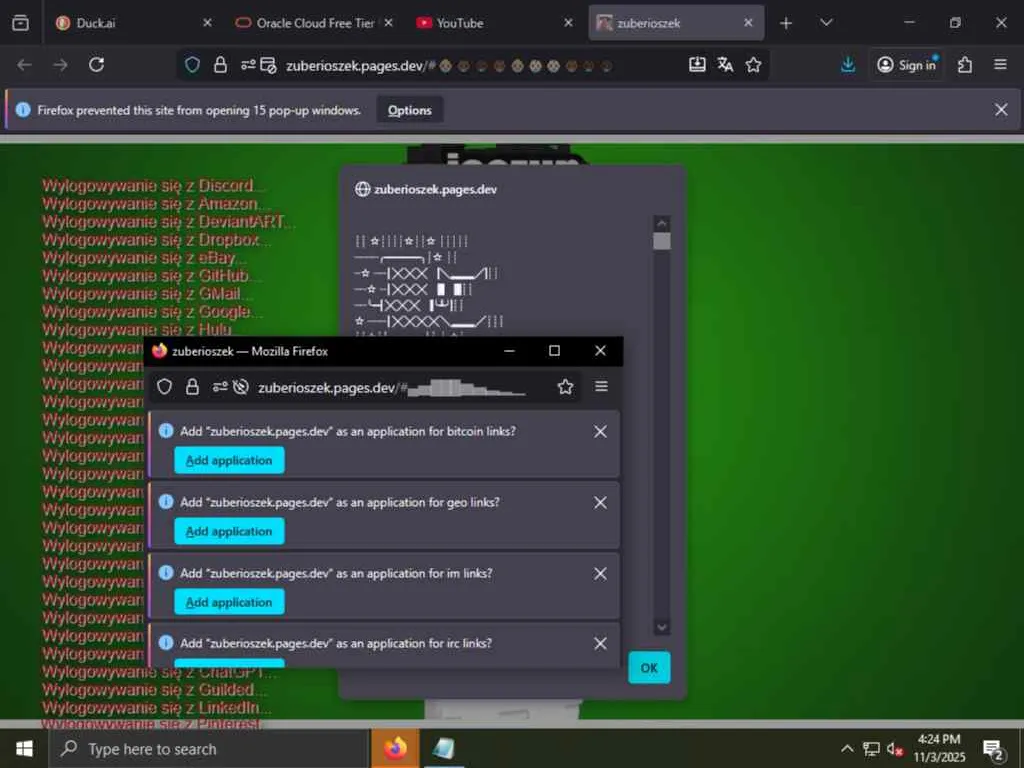Open the notepad-like app on the taskbar

tap(444, 748)
